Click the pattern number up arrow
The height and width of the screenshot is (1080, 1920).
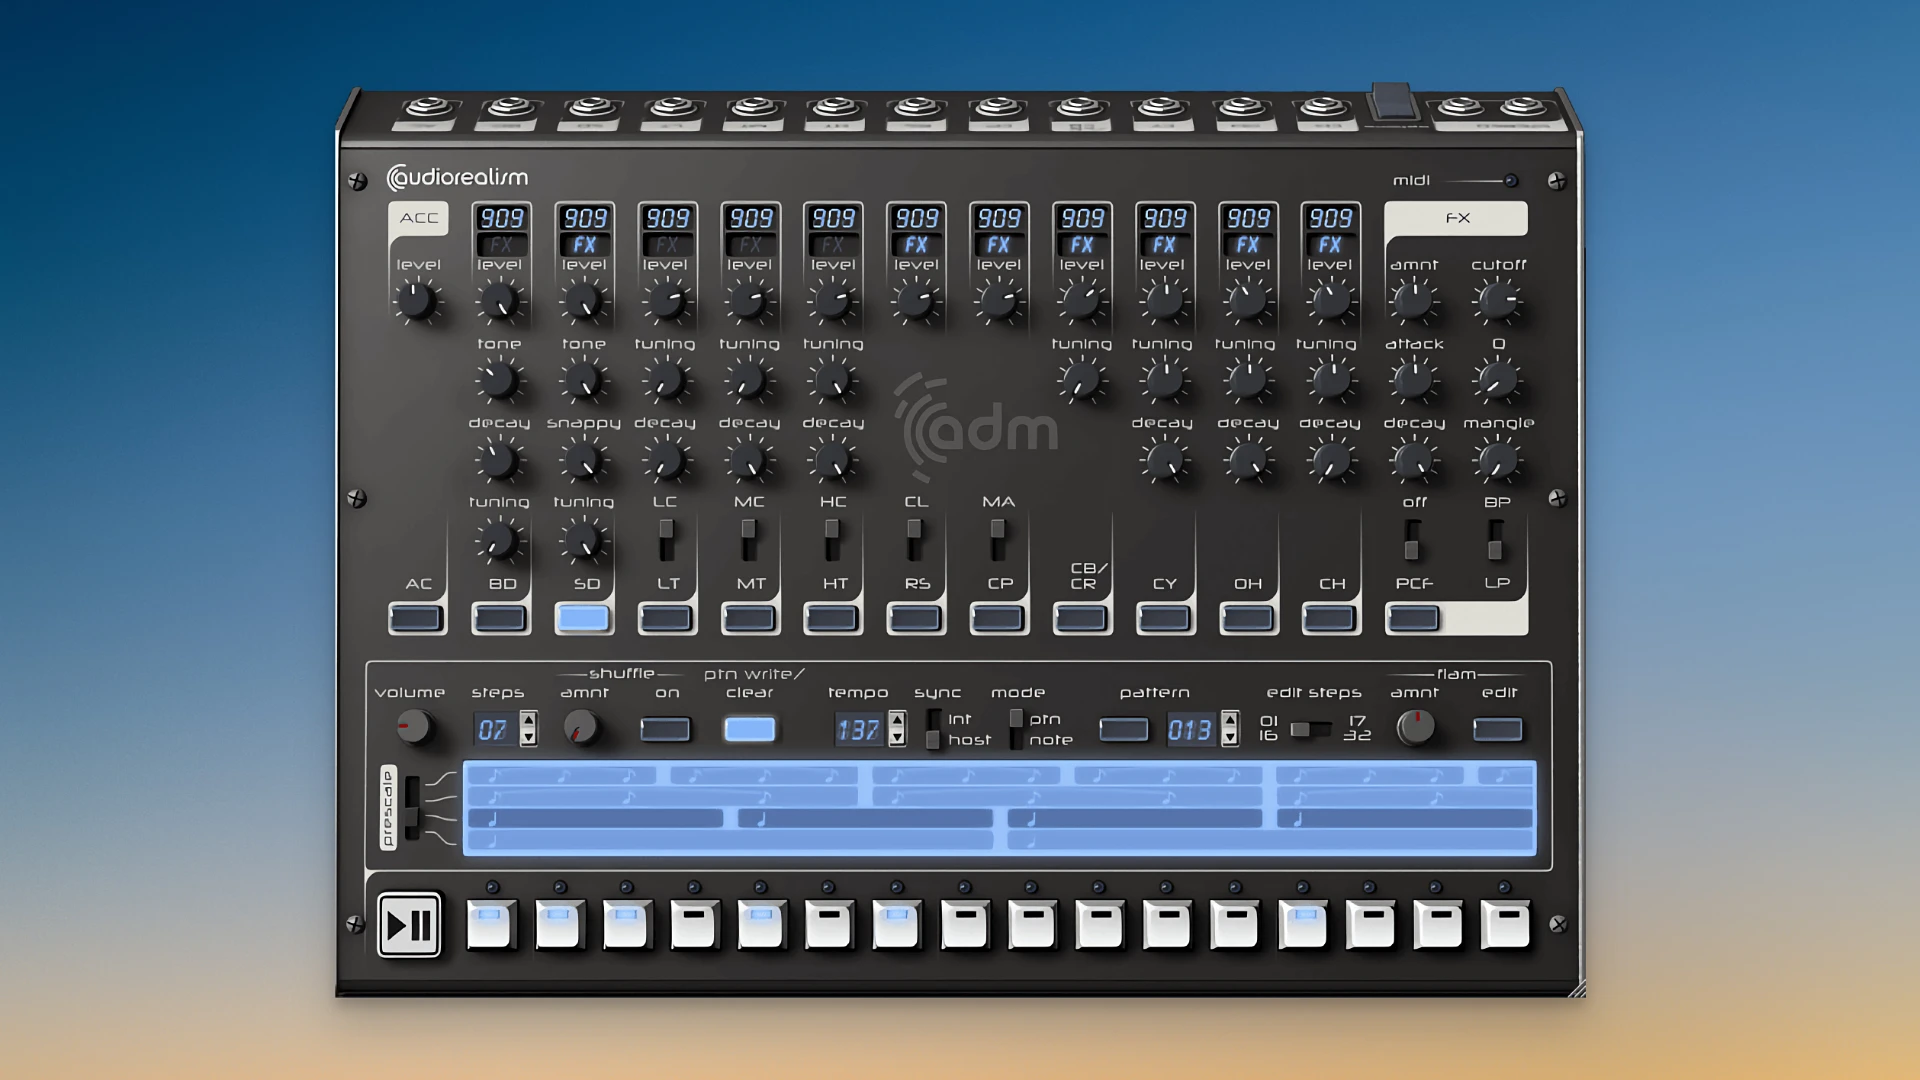tap(1230, 720)
